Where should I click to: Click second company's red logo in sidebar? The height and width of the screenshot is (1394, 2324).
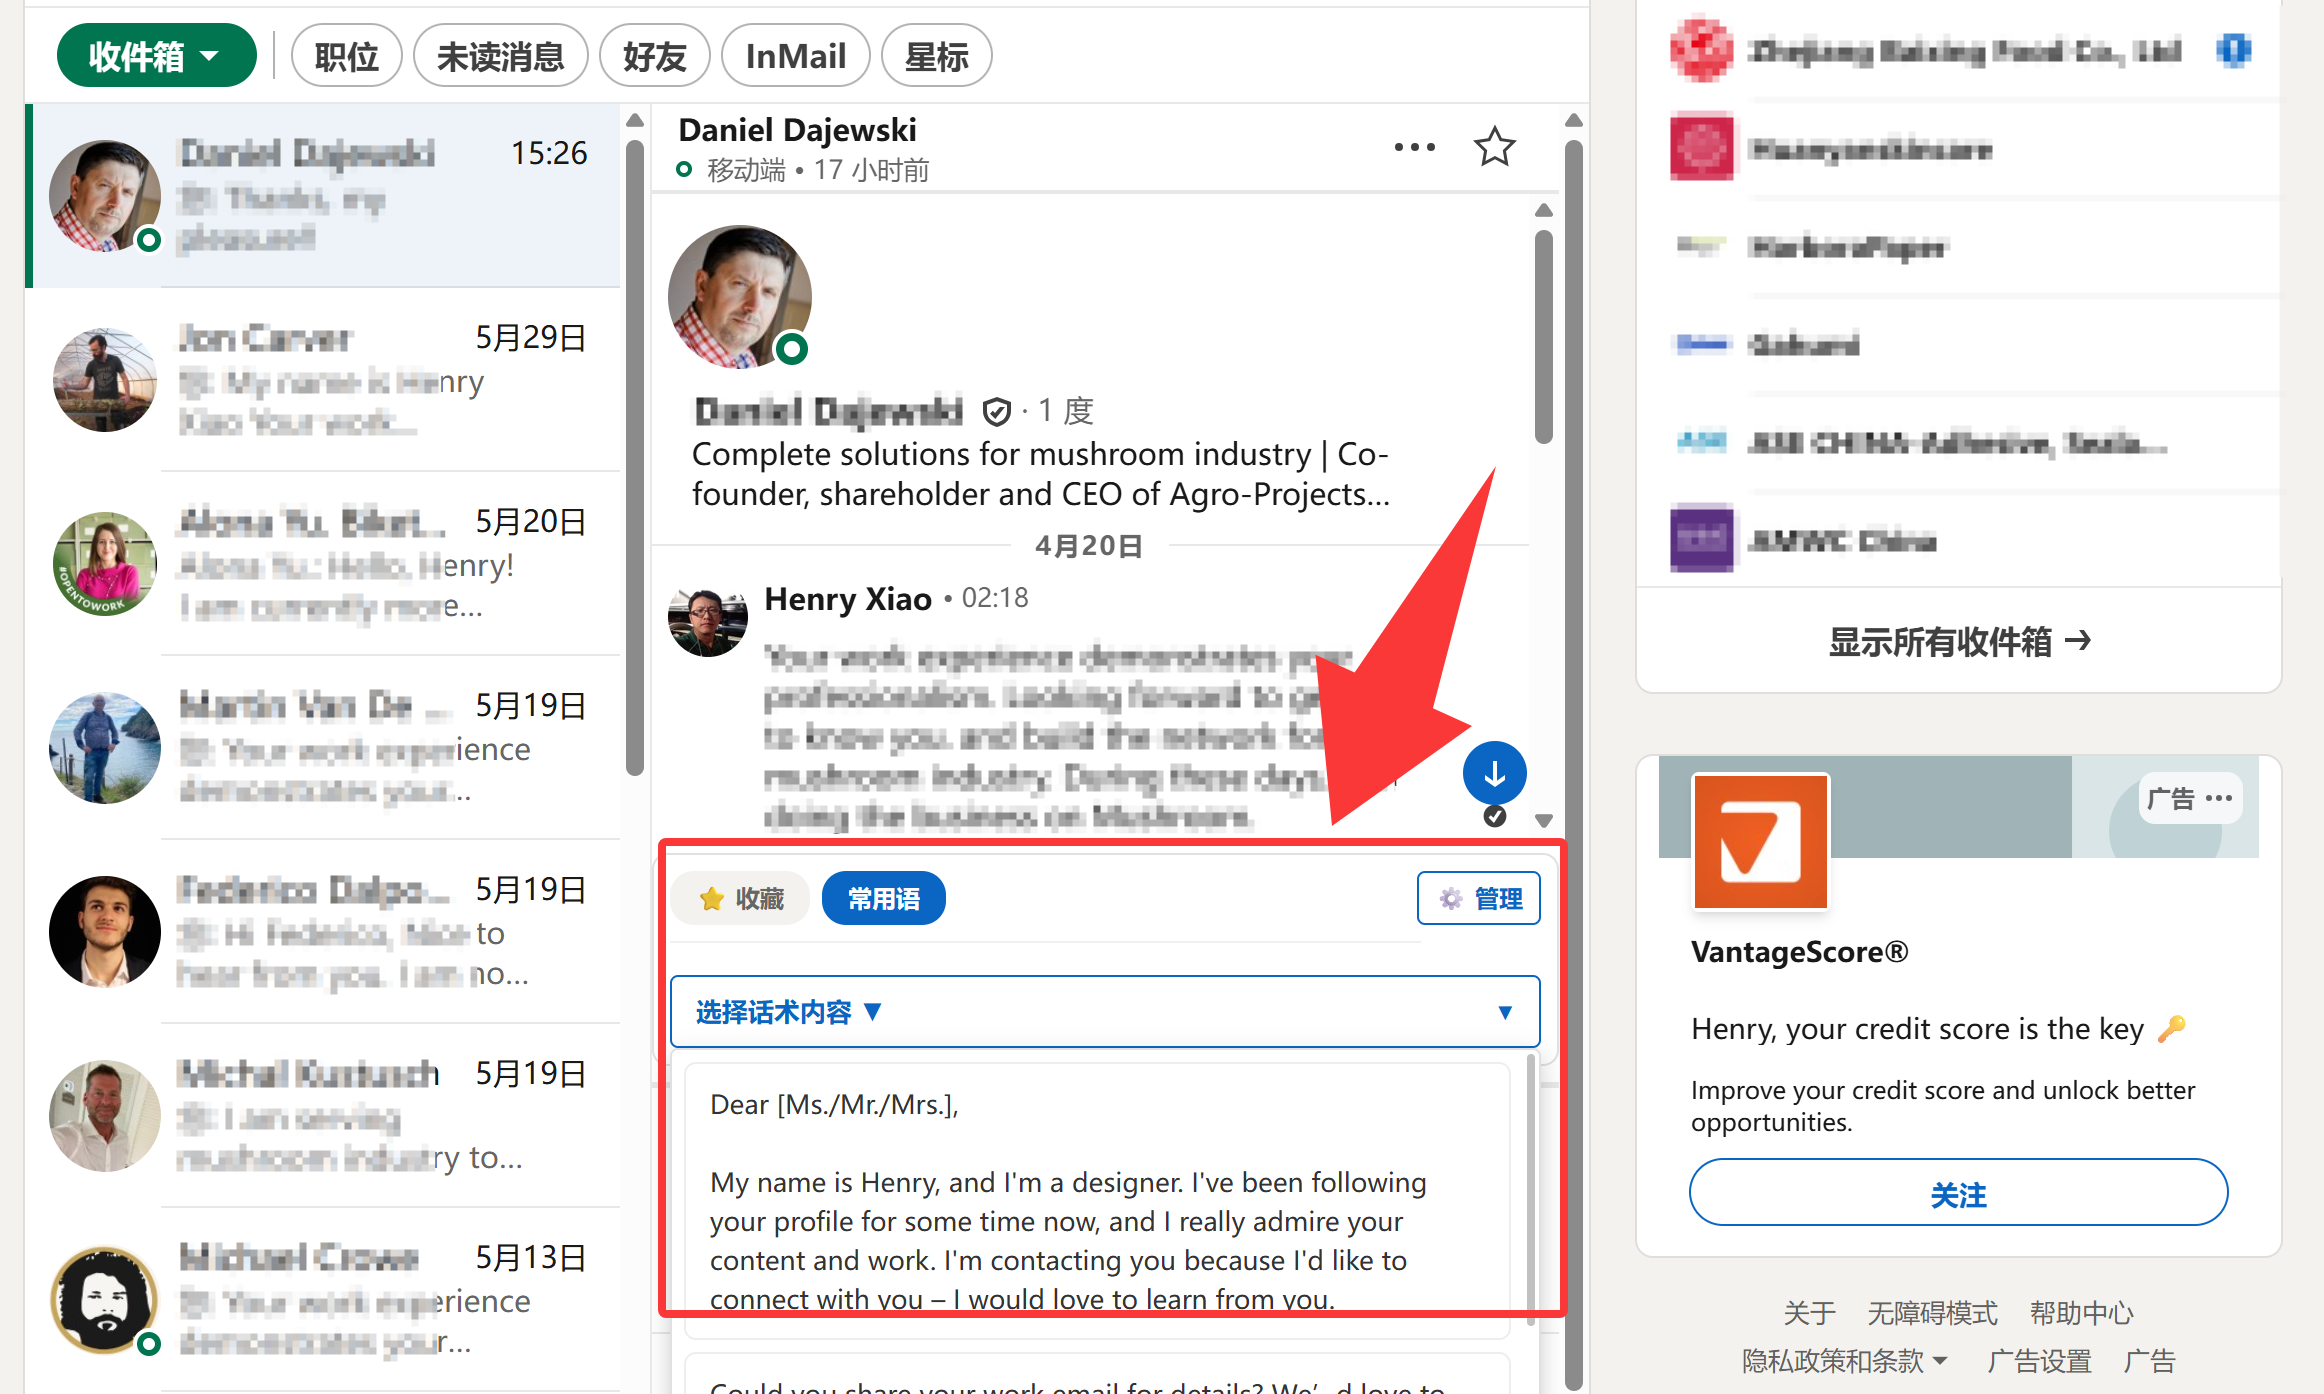click(1701, 148)
